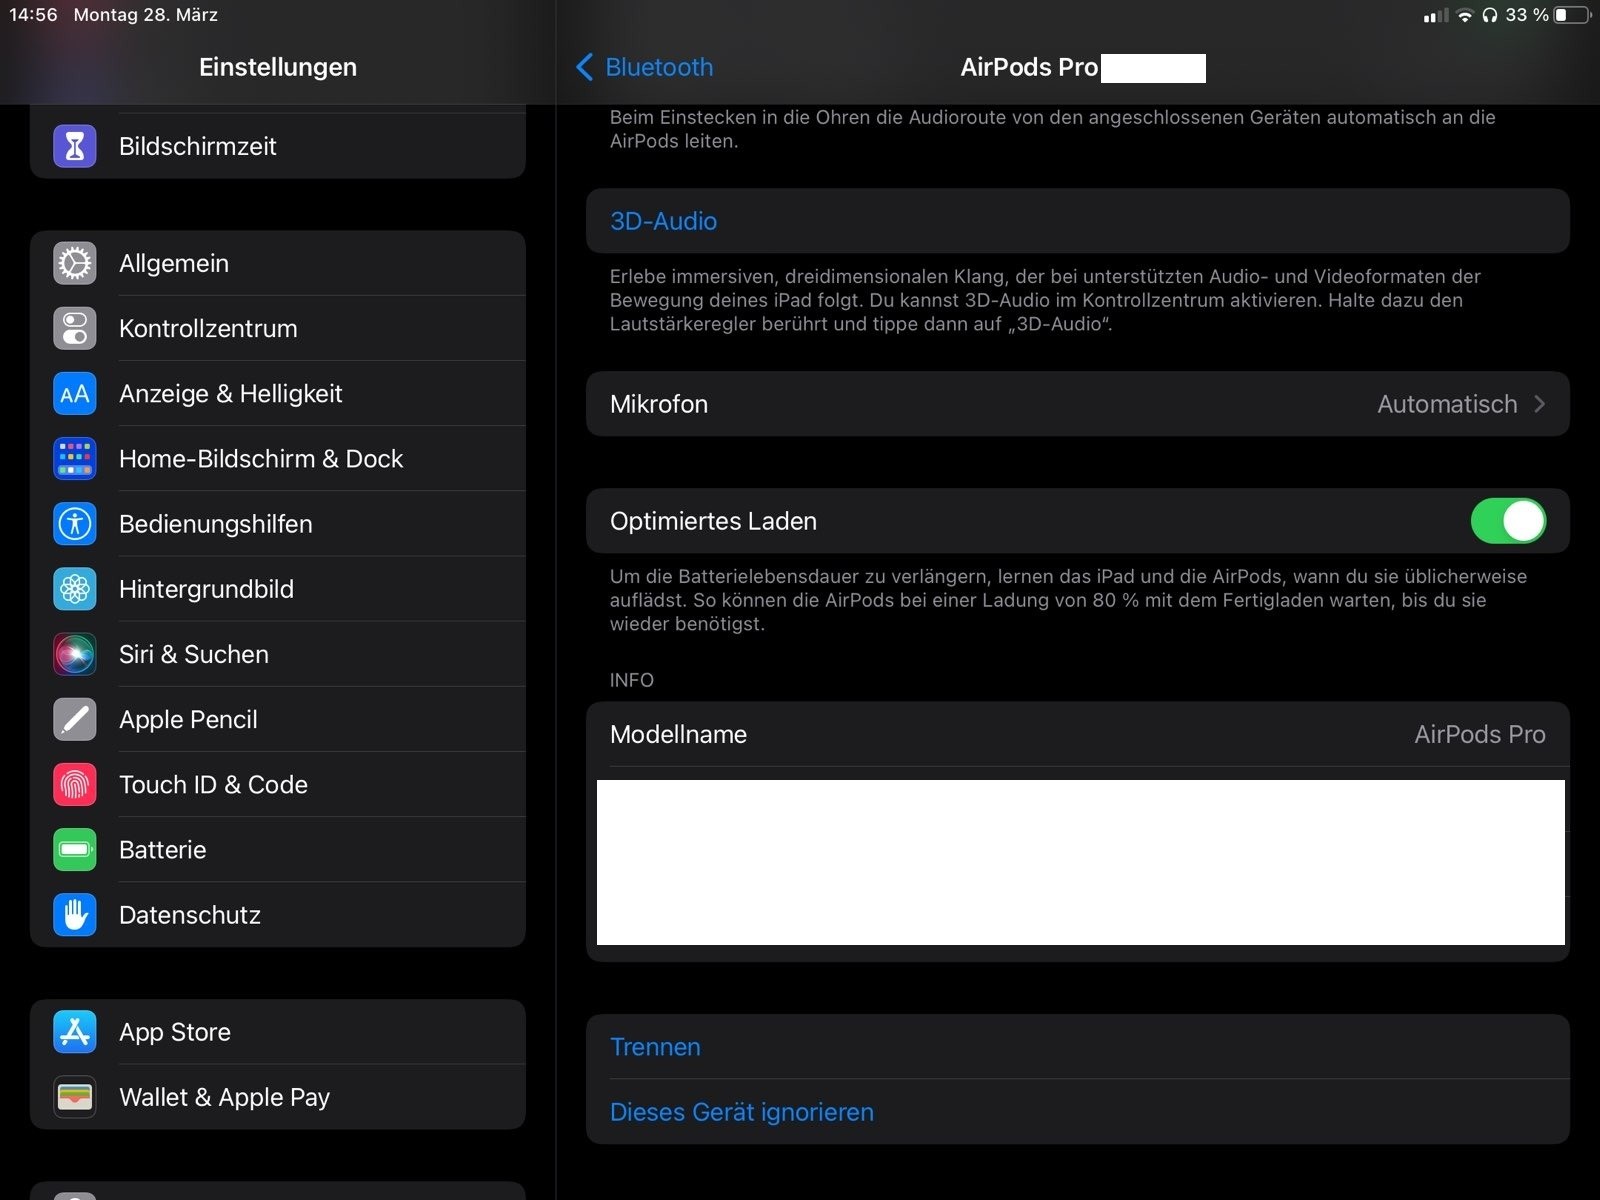Tap the Modellname info row

[x=1077, y=735]
